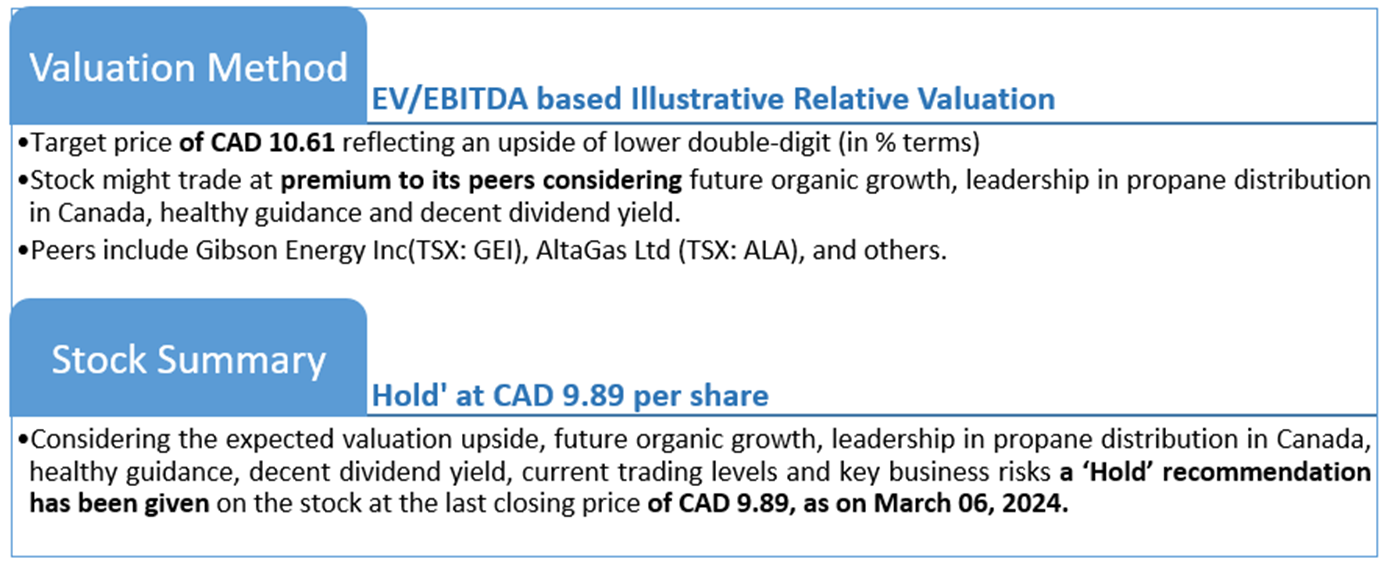Click the Valuation Method blue header box
Viewport: 1389px width, 573px height.
[x=188, y=68]
